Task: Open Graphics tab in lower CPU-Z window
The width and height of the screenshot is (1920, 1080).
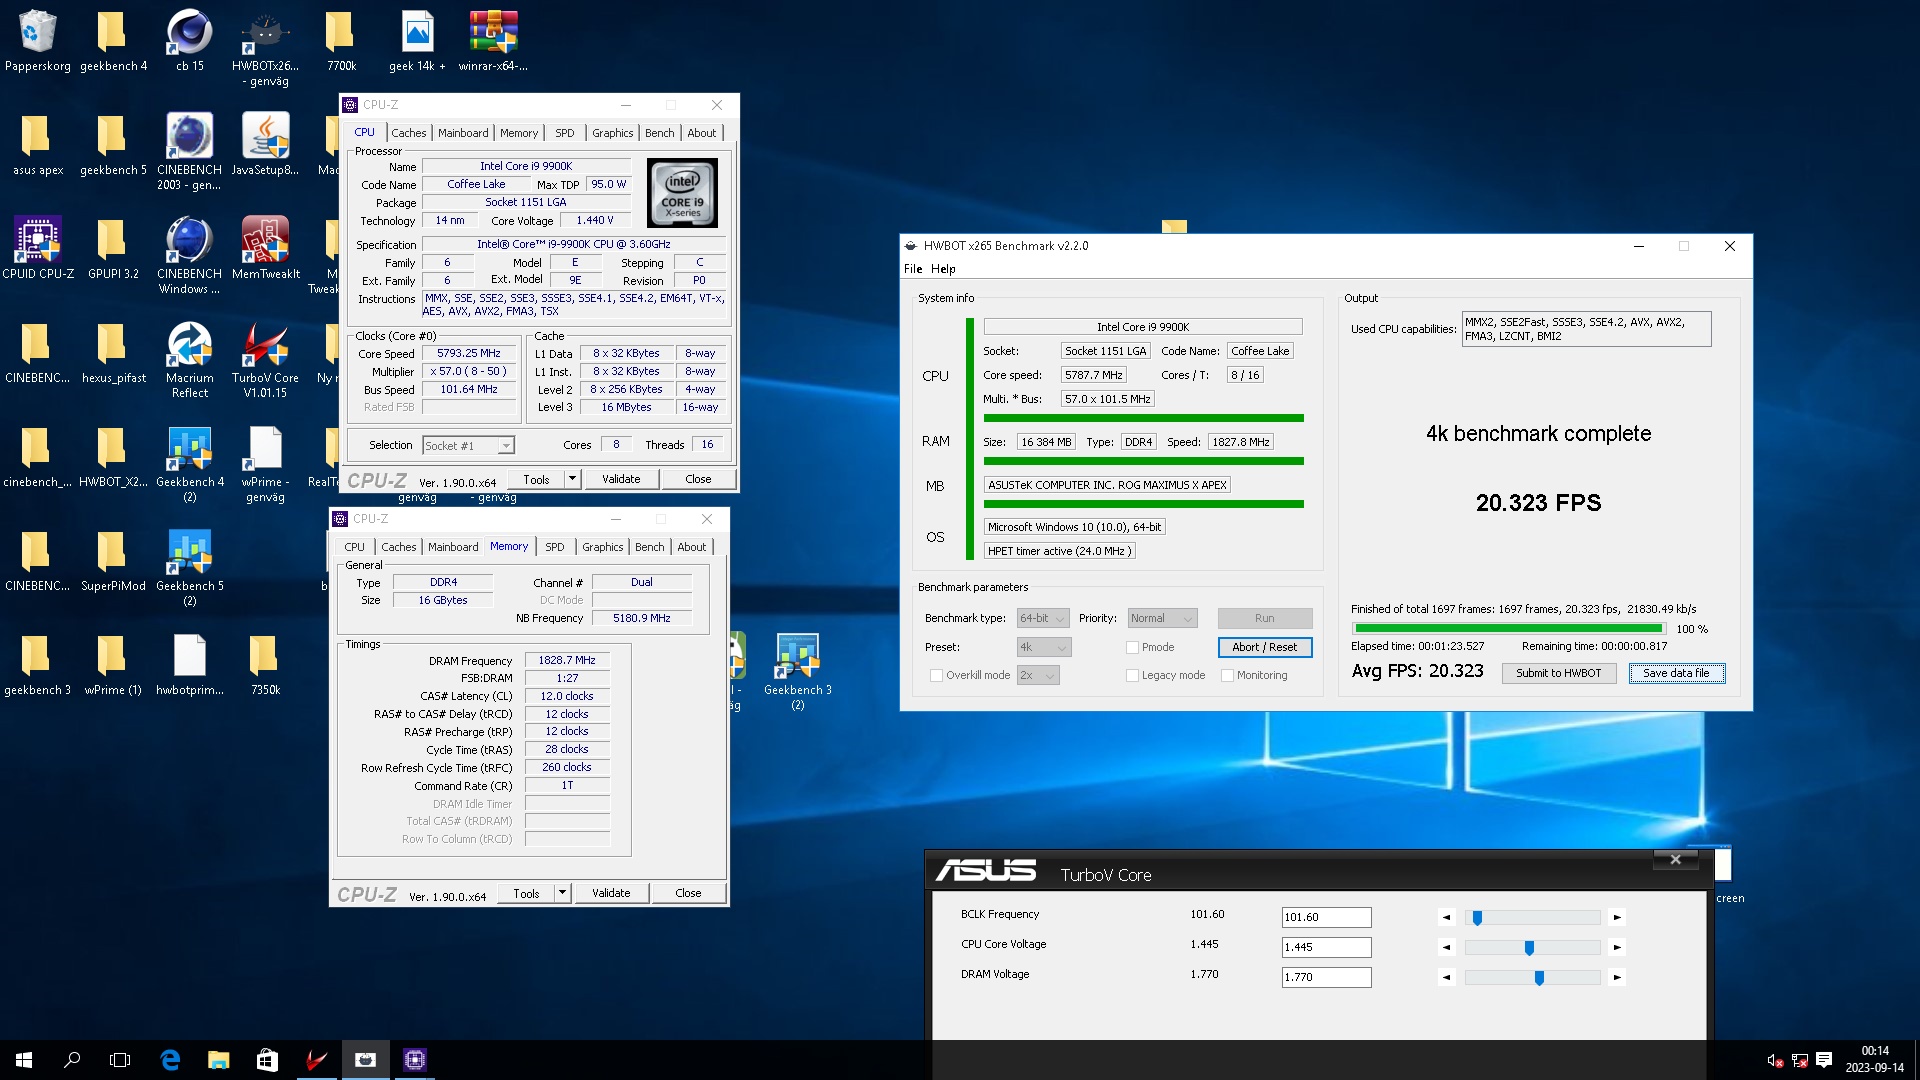Action: point(602,547)
